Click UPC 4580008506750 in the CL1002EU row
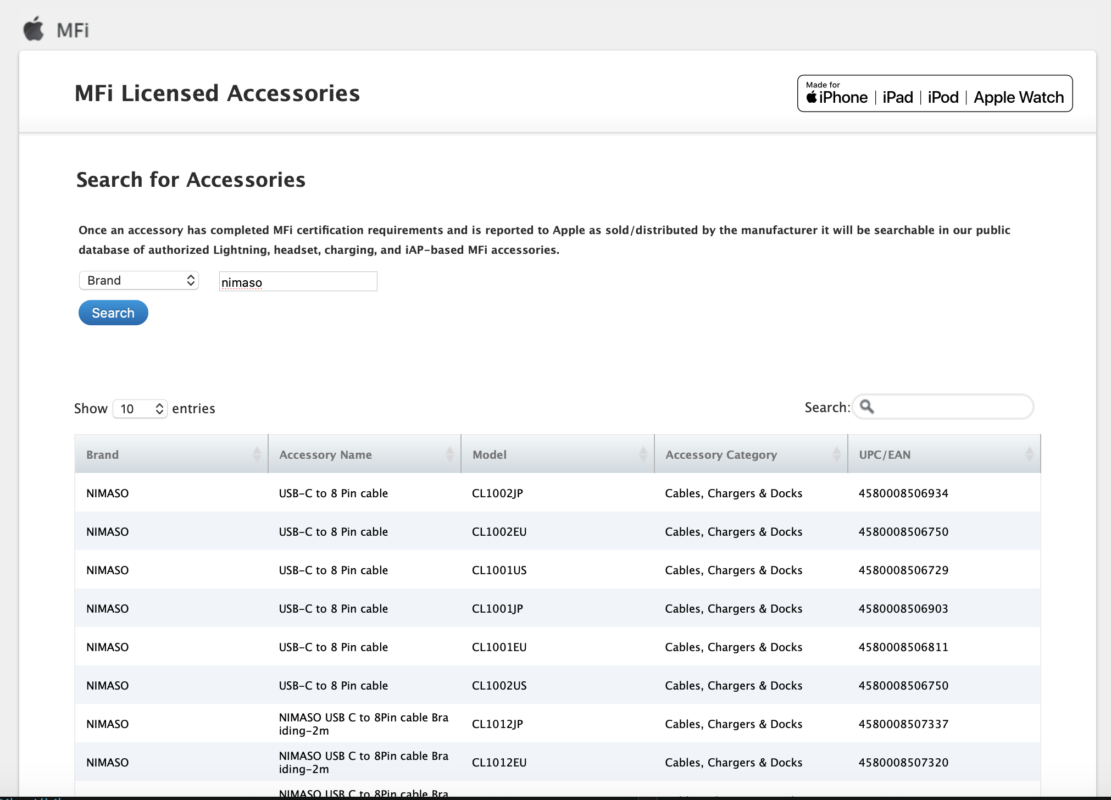 point(903,531)
